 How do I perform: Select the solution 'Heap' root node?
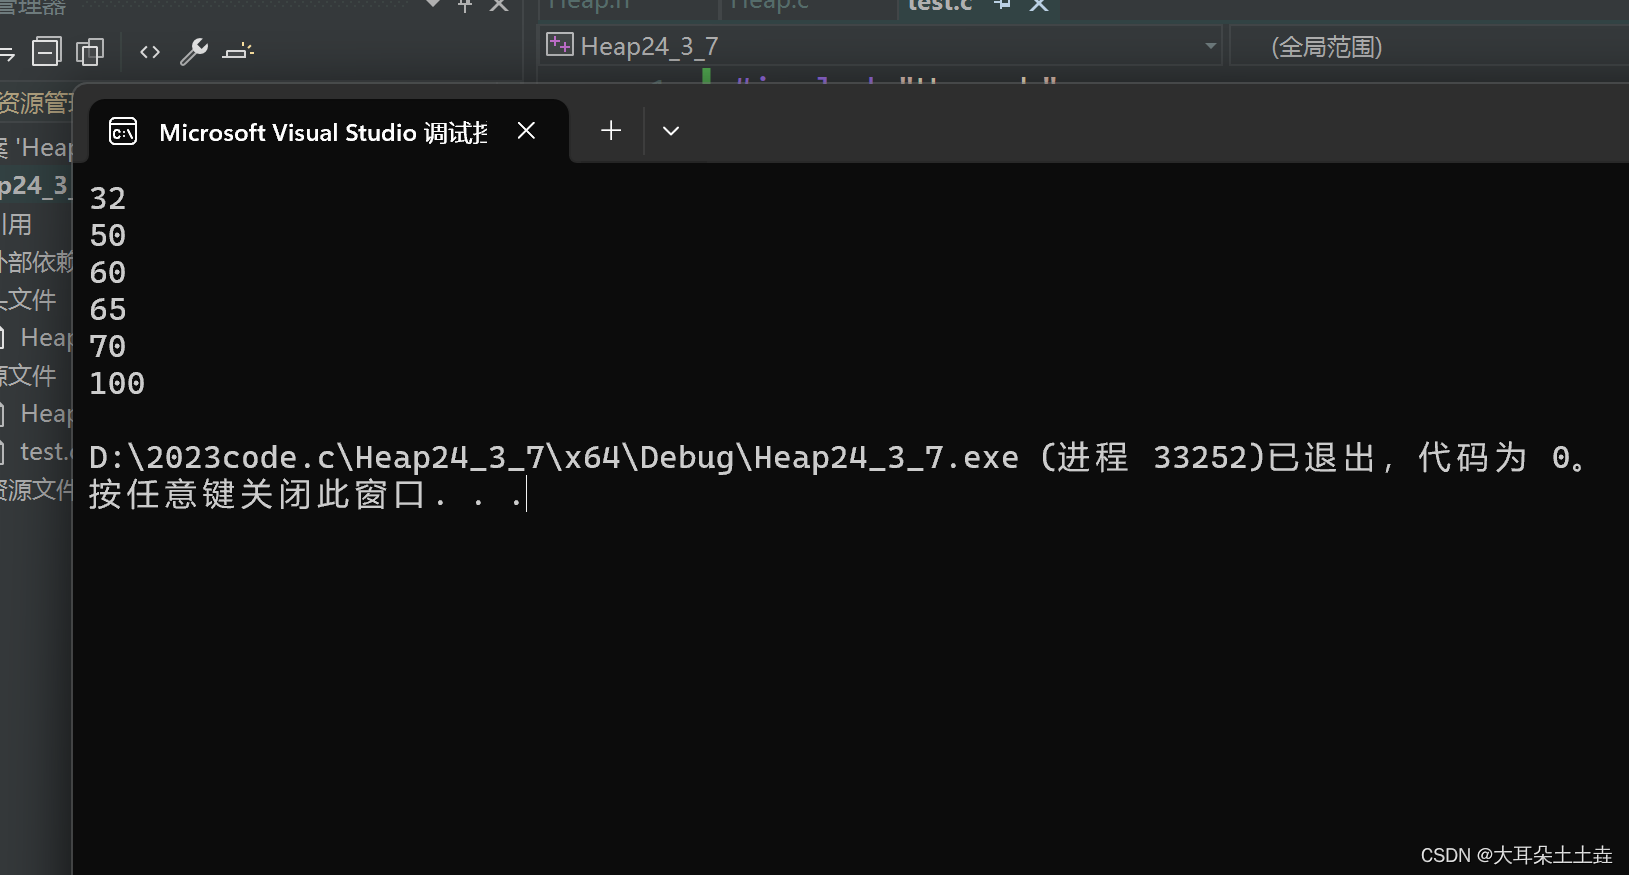(36, 147)
